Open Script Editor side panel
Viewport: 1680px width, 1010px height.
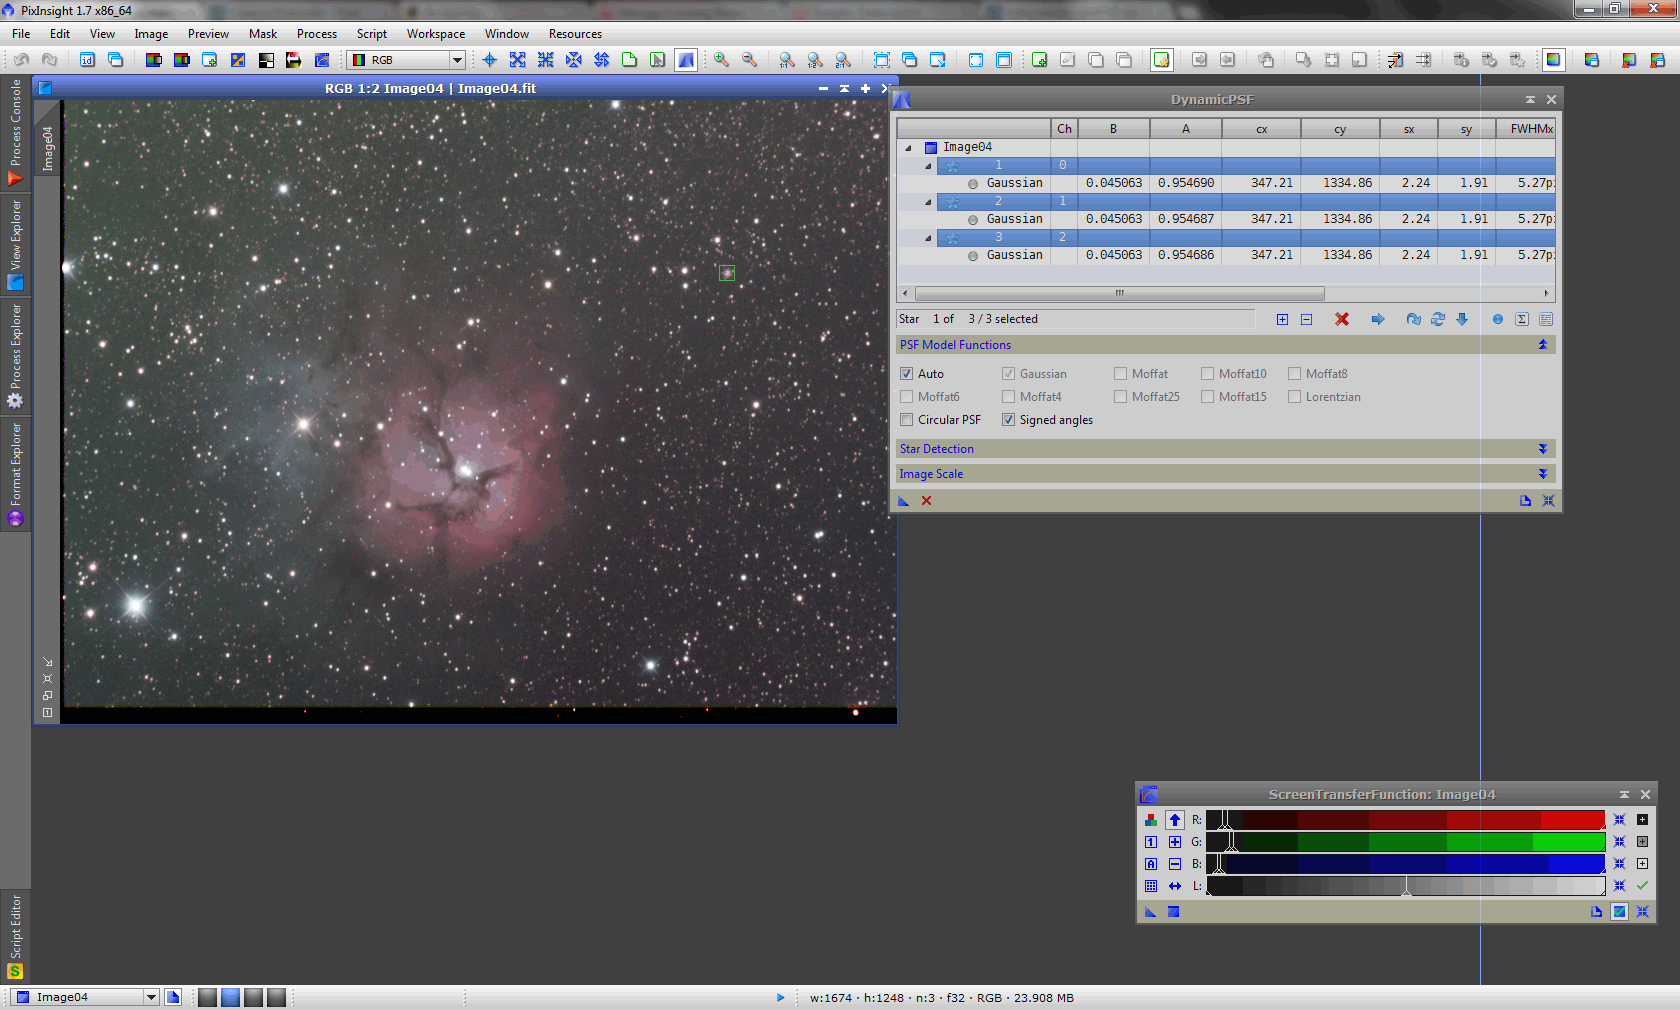coord(15,936)
